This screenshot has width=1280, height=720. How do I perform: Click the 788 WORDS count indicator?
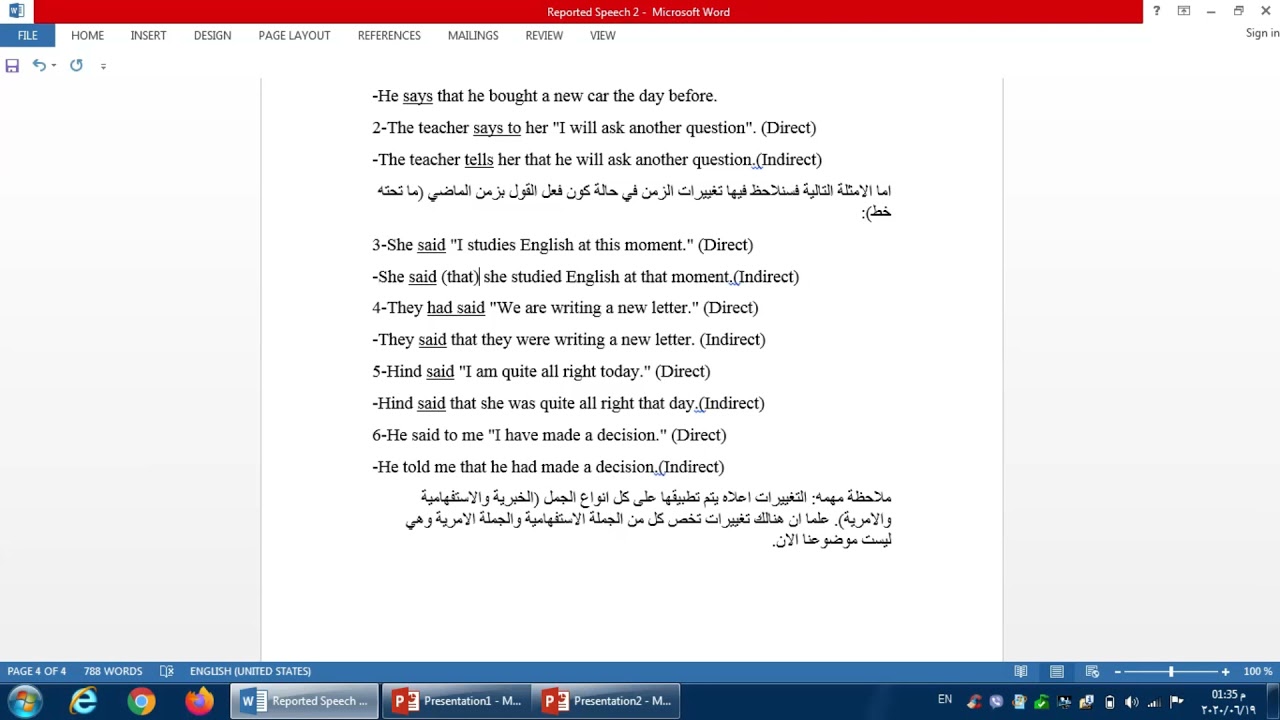[113, 671]
